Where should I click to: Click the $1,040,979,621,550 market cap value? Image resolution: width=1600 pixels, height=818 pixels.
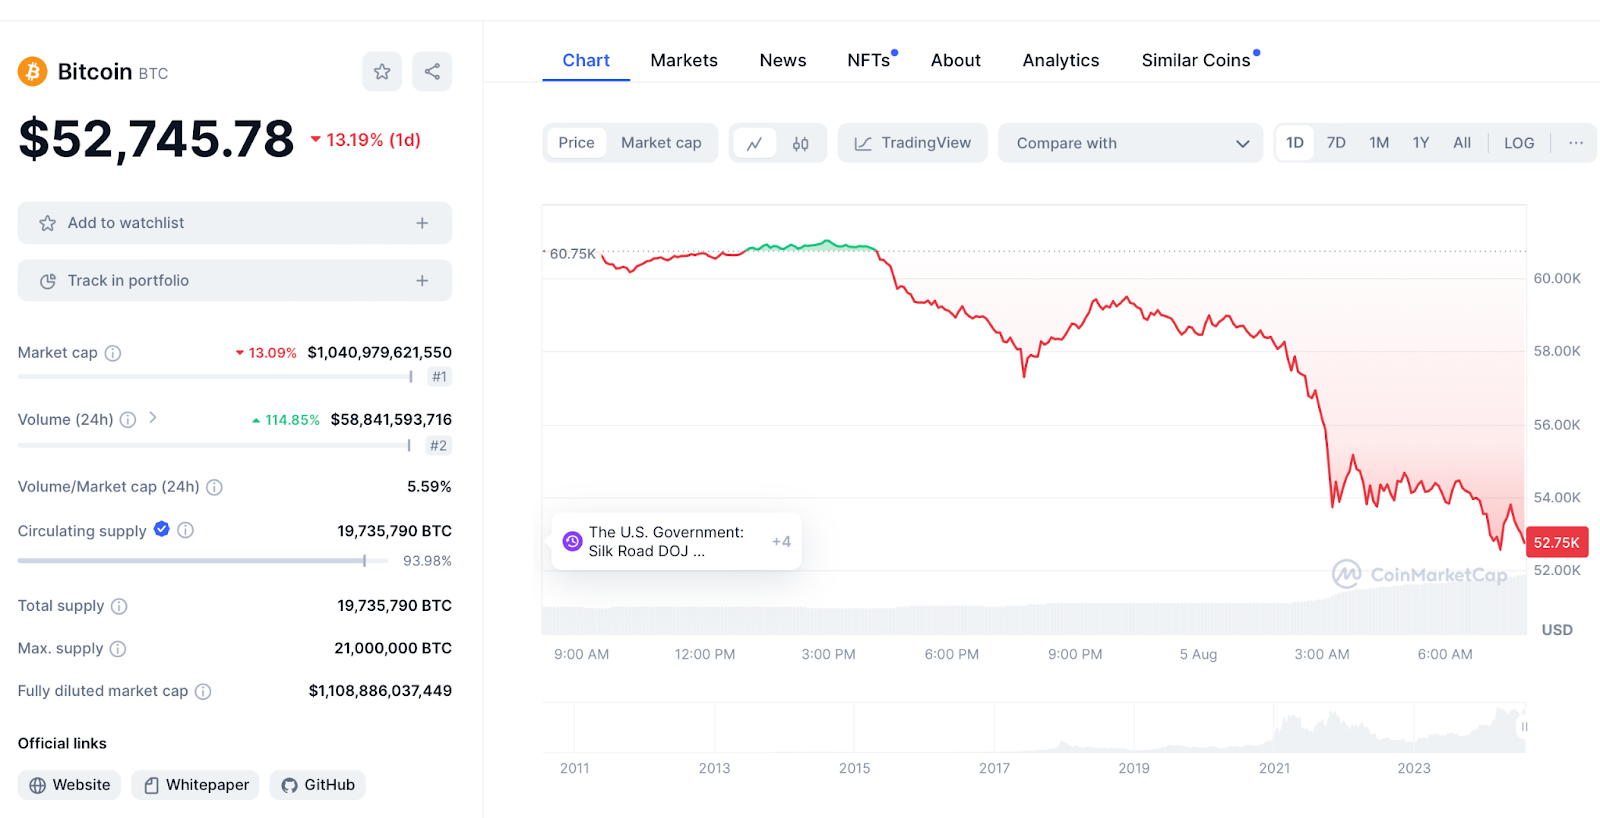pos(379,353)
